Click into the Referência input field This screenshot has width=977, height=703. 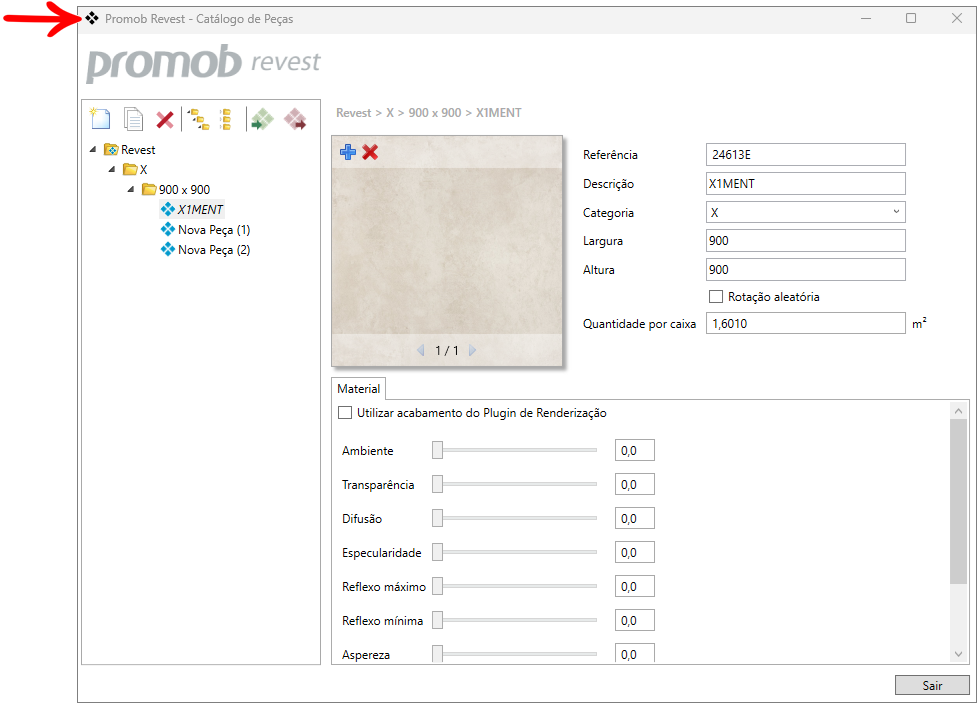click(805, 155)
